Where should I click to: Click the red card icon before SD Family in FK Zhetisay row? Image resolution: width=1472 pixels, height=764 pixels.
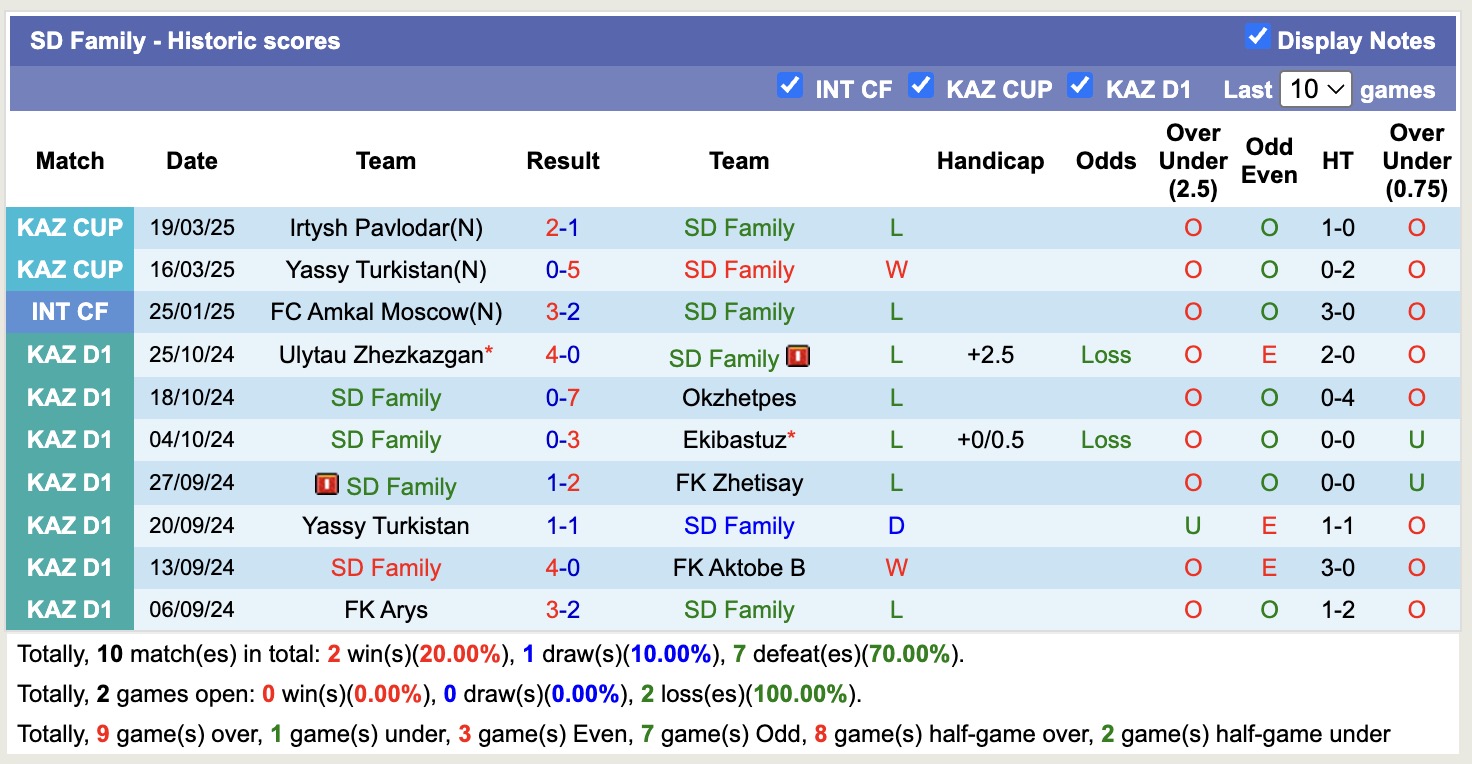[327, 483]
